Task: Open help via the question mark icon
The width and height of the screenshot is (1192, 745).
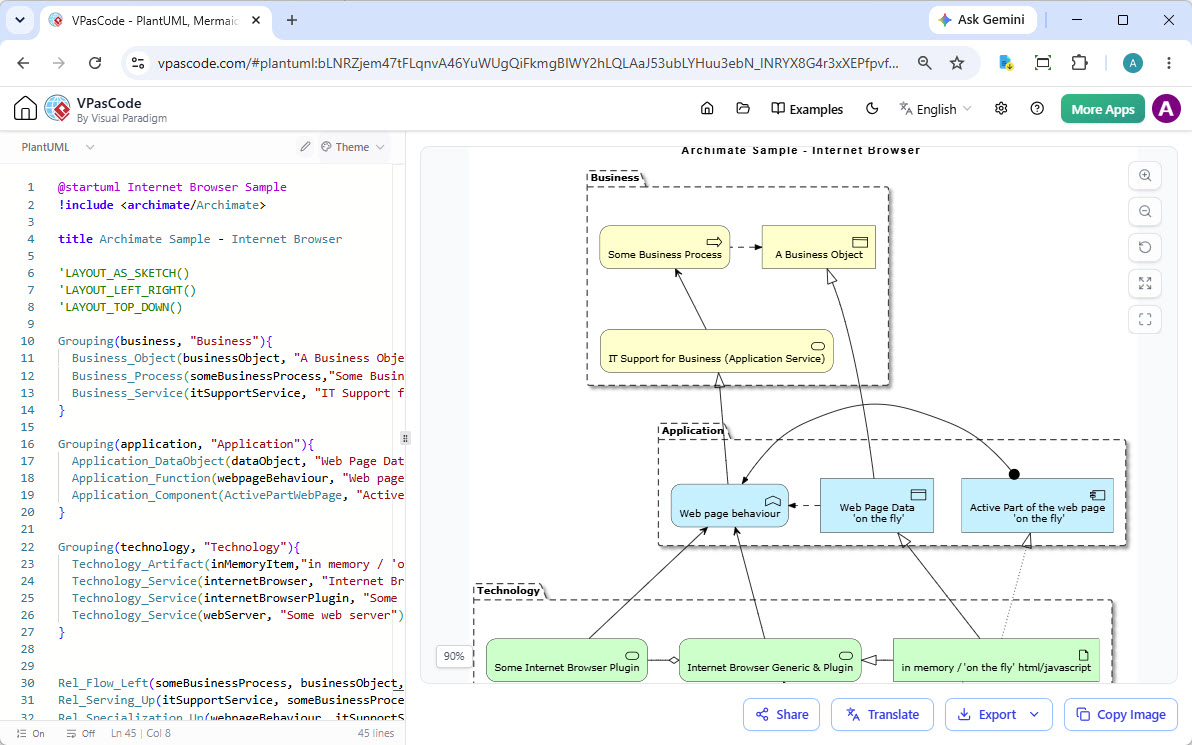Action: 1037,109
